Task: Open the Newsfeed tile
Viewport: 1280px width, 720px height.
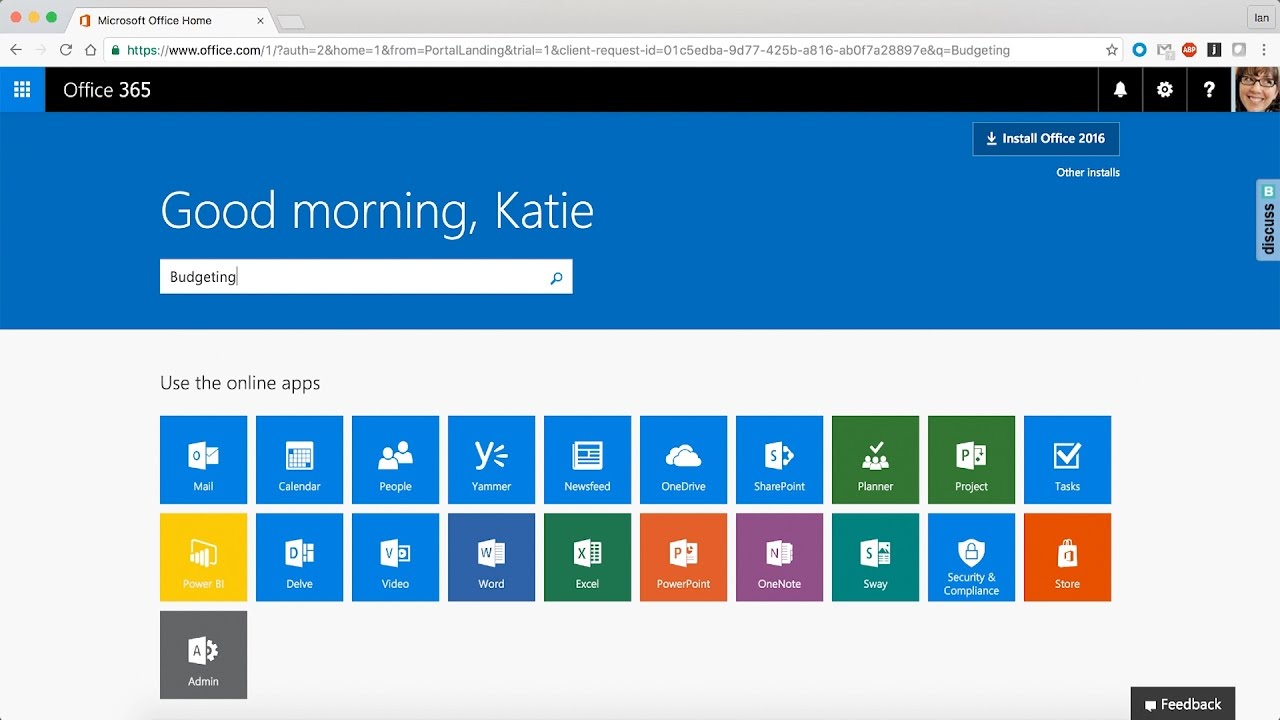Action: (587, 459)
